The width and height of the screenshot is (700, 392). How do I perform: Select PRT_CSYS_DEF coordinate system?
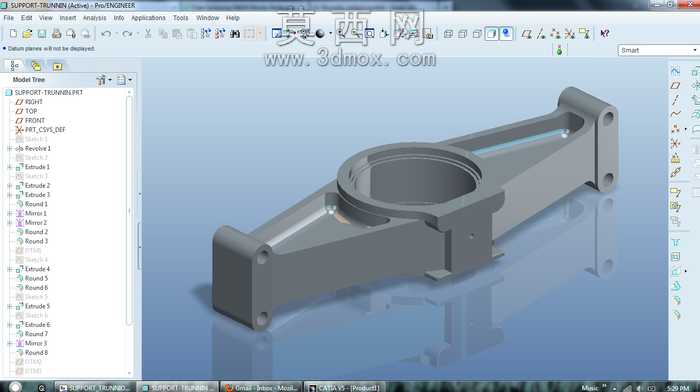[x=40, y=129]
